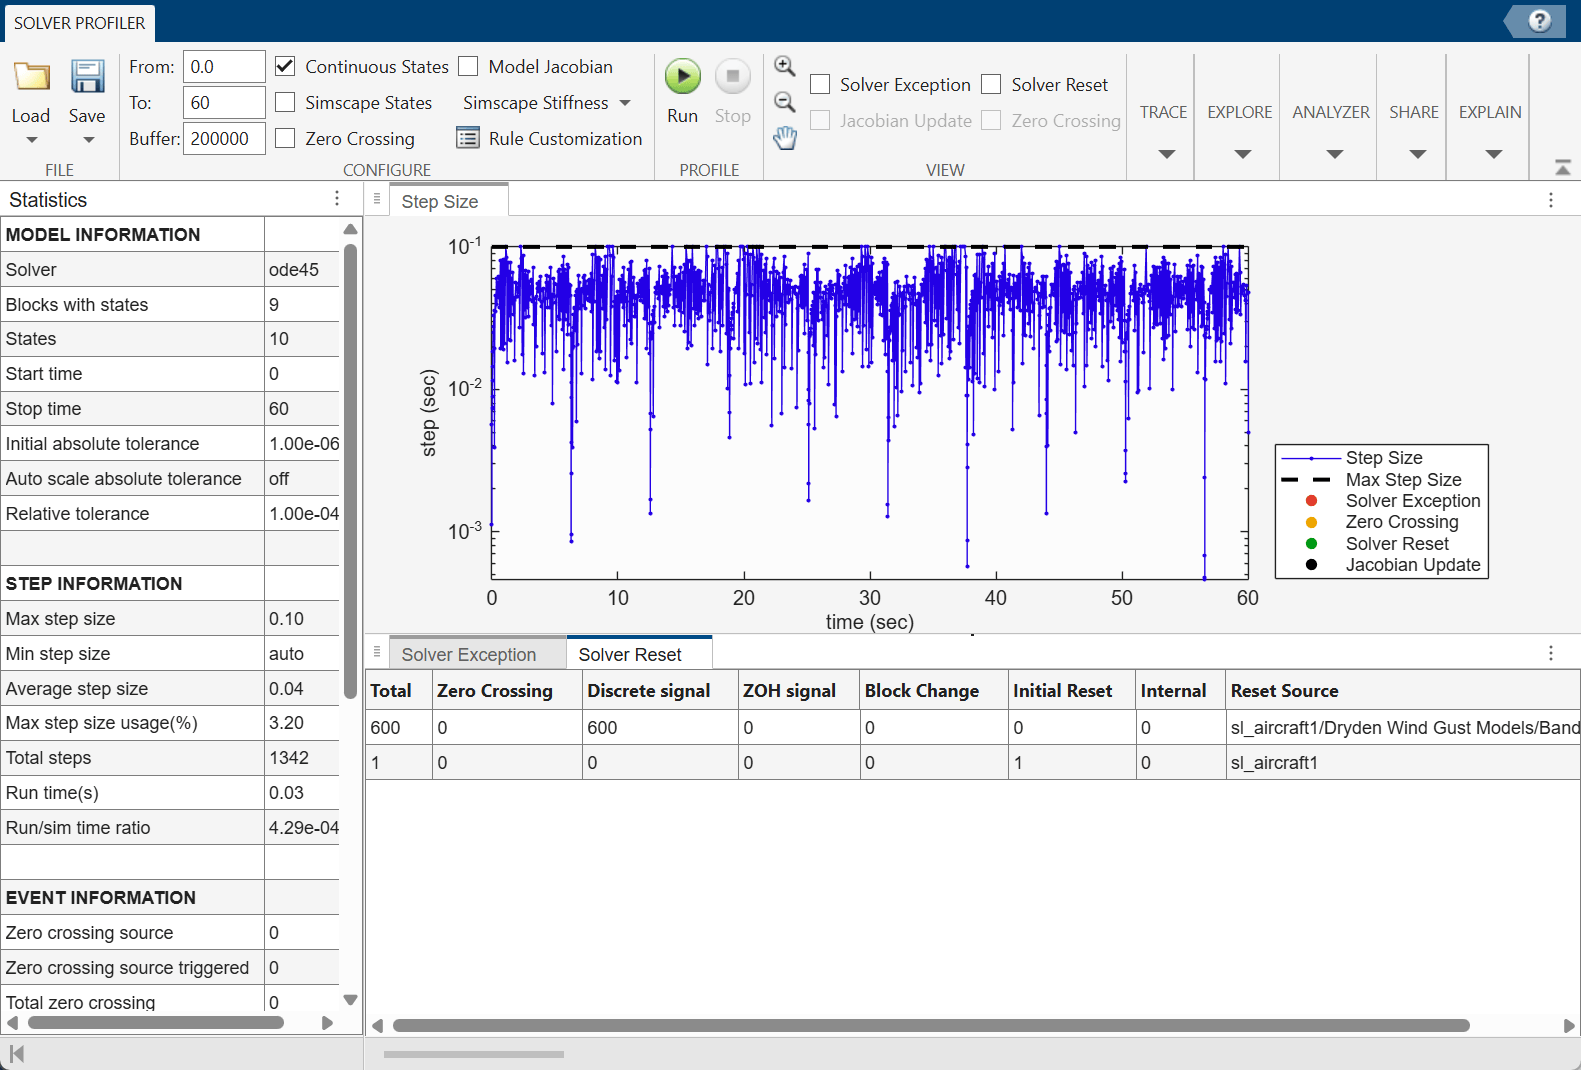Click Statistics scroll up arrow
1581x1070 pixels.
tap(350, 229)
